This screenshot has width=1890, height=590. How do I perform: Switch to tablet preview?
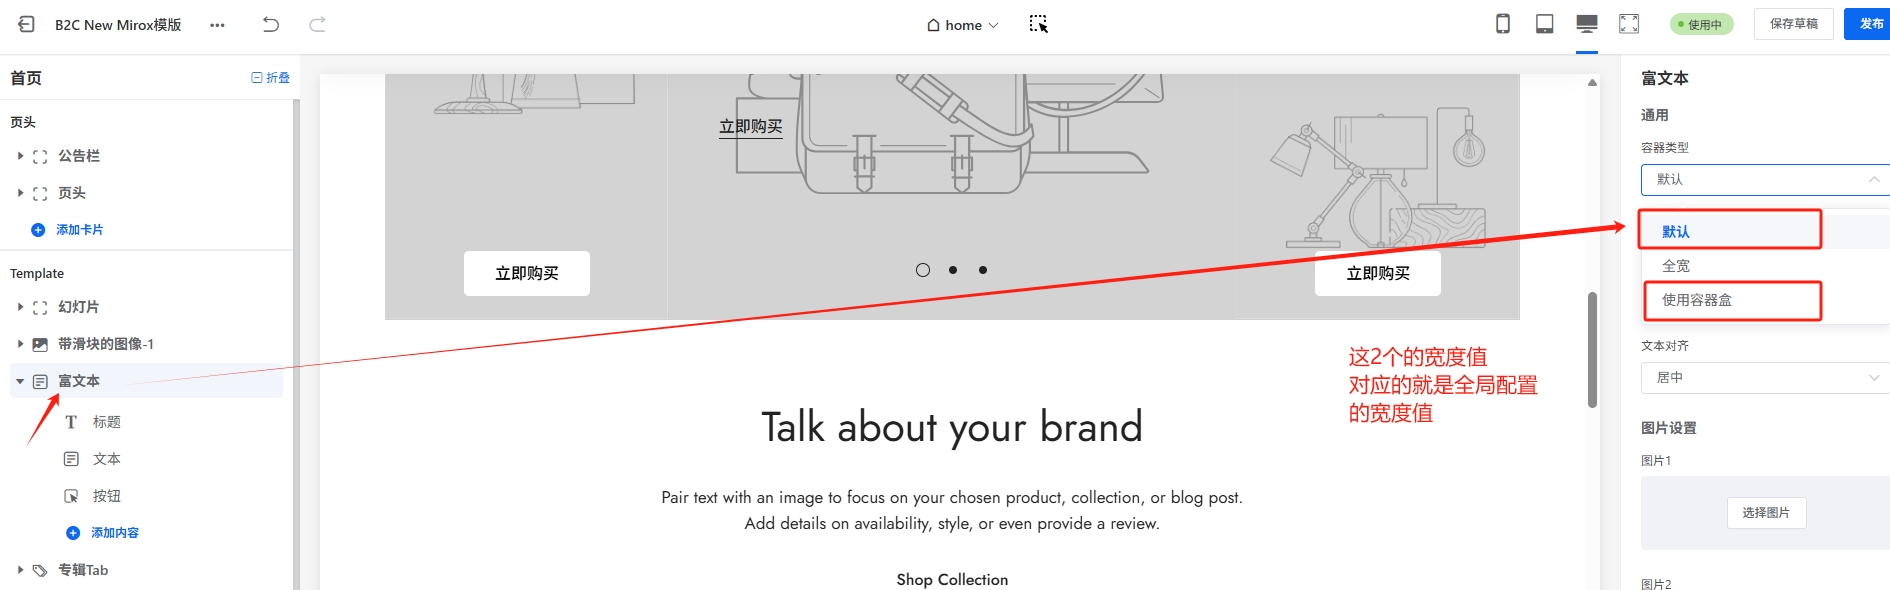click(1544, 24)
